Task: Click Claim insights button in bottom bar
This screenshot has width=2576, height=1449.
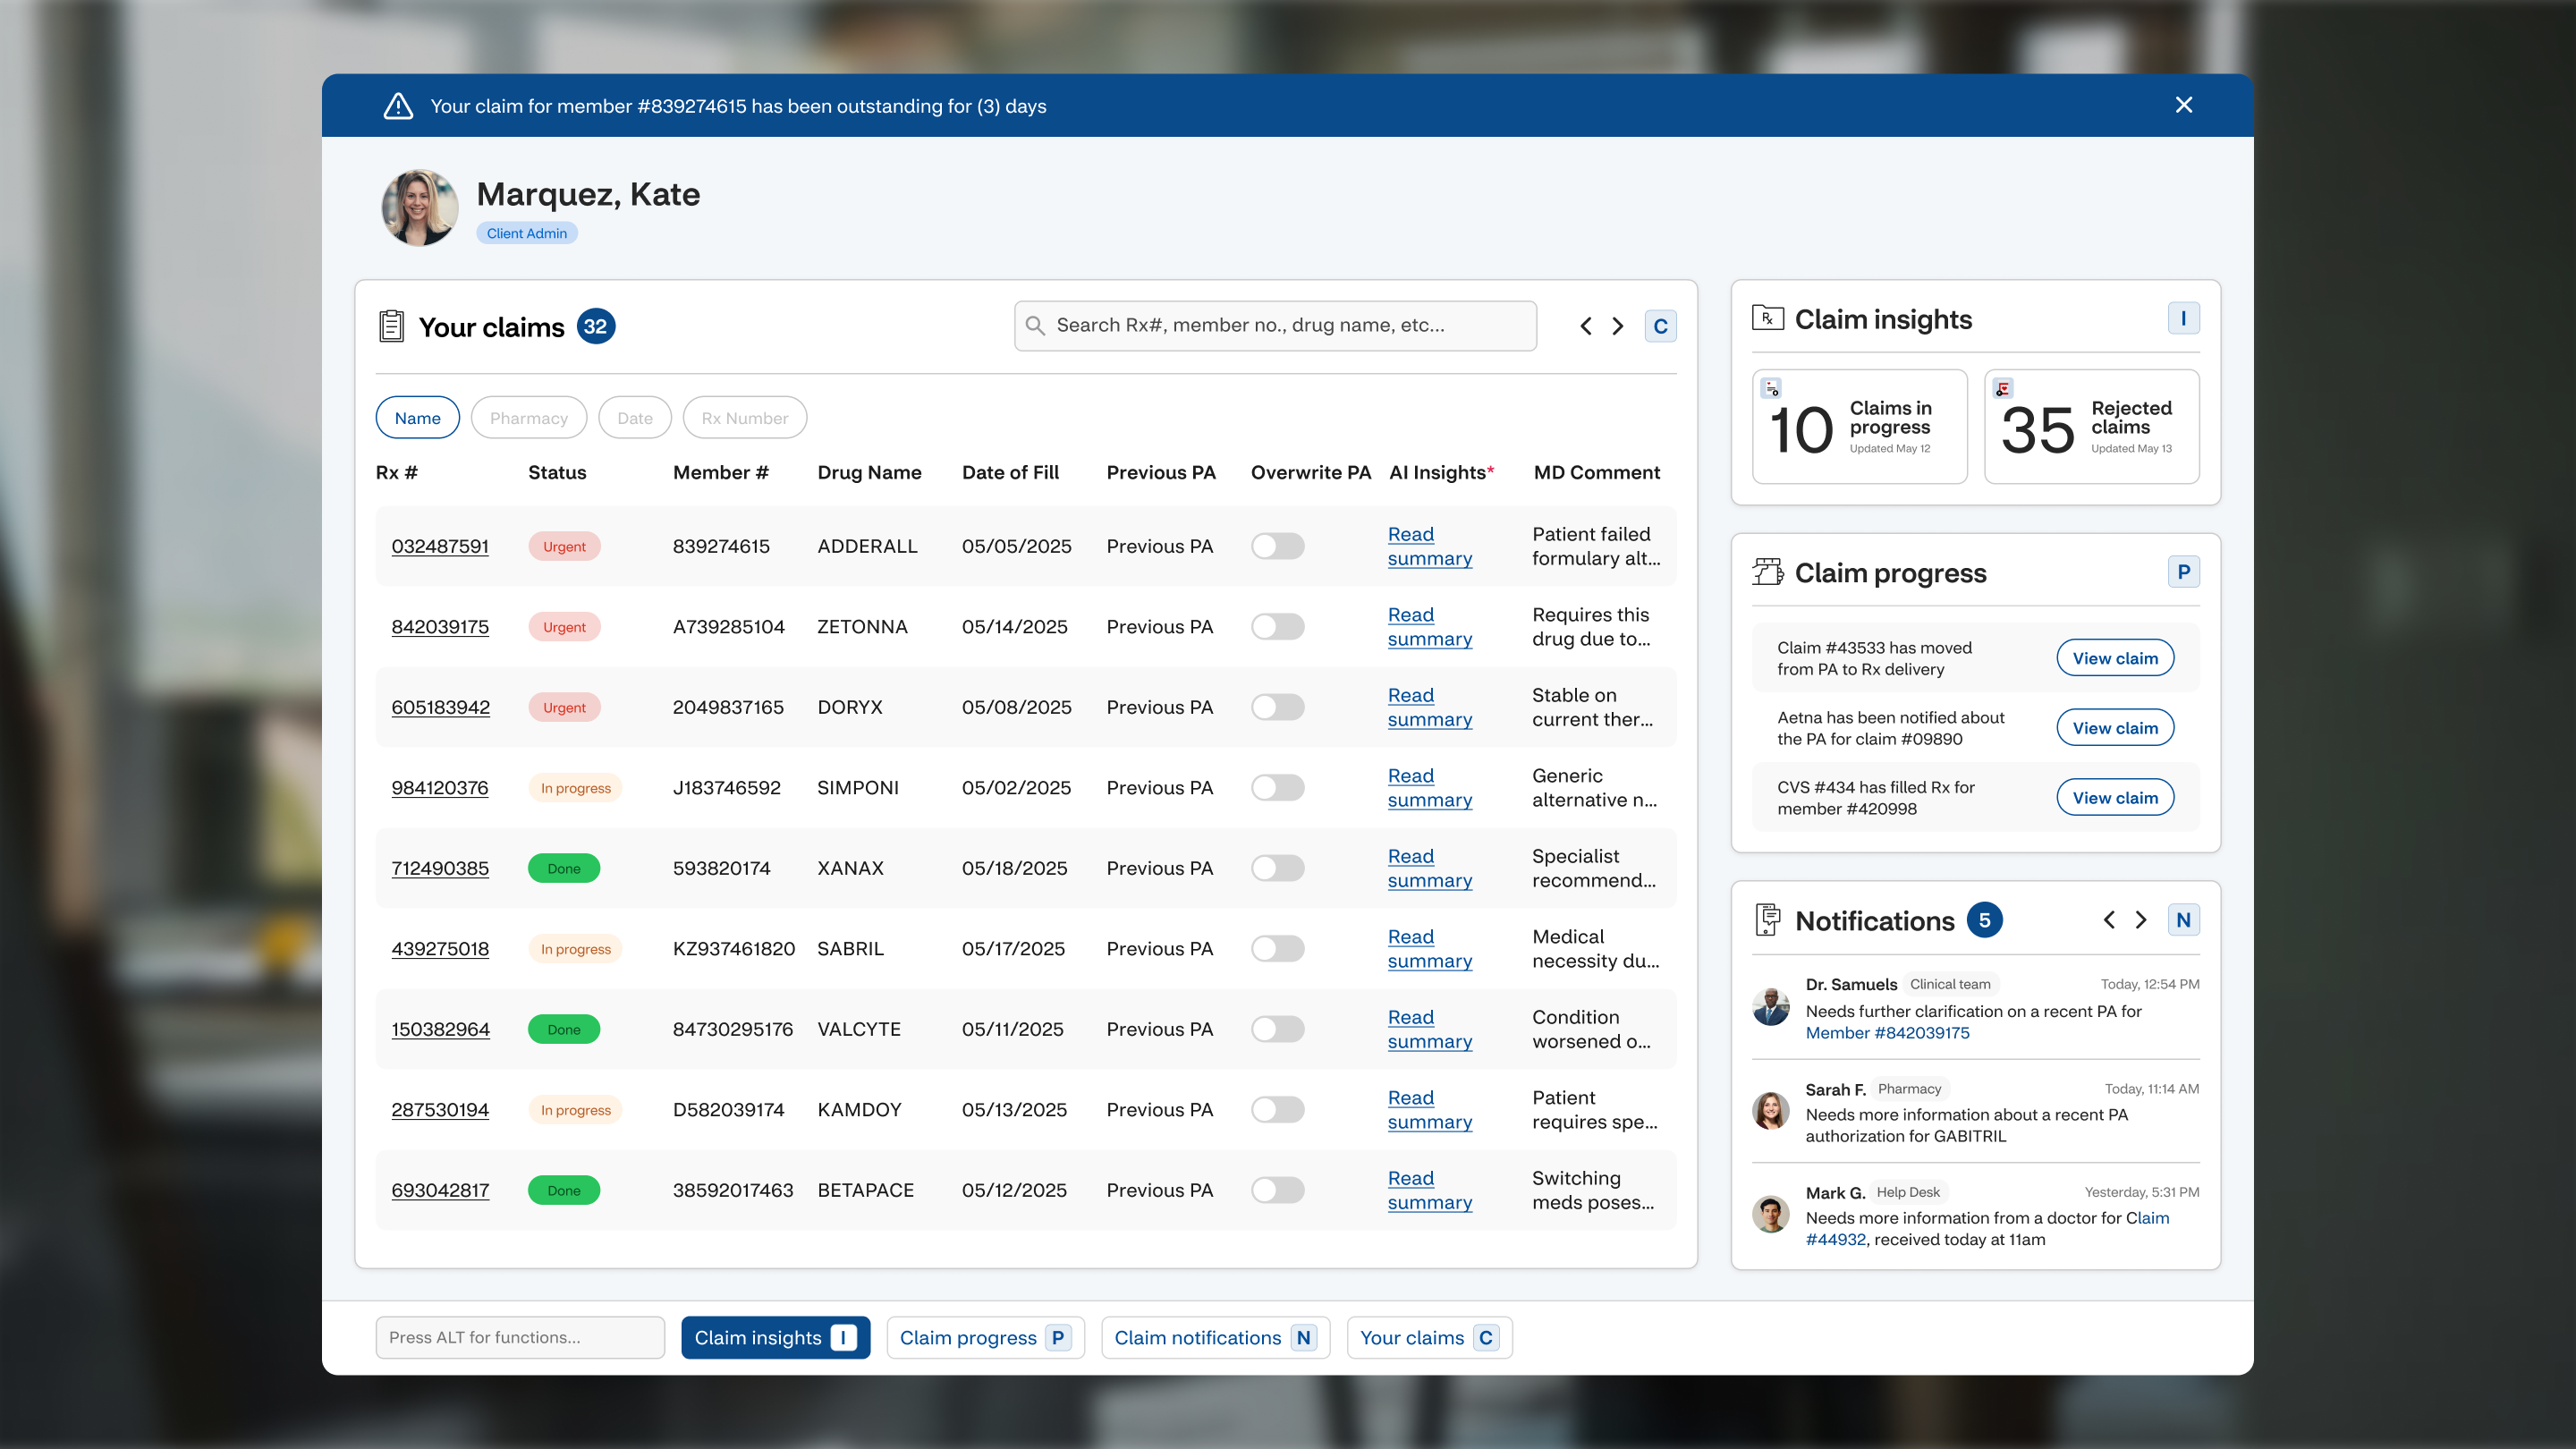Action: point(775,1338)
